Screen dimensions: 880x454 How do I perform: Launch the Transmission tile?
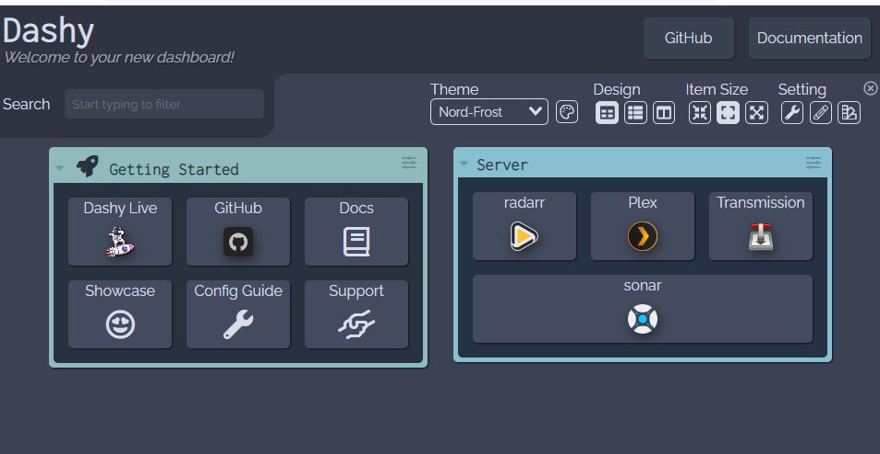point(760,226)
